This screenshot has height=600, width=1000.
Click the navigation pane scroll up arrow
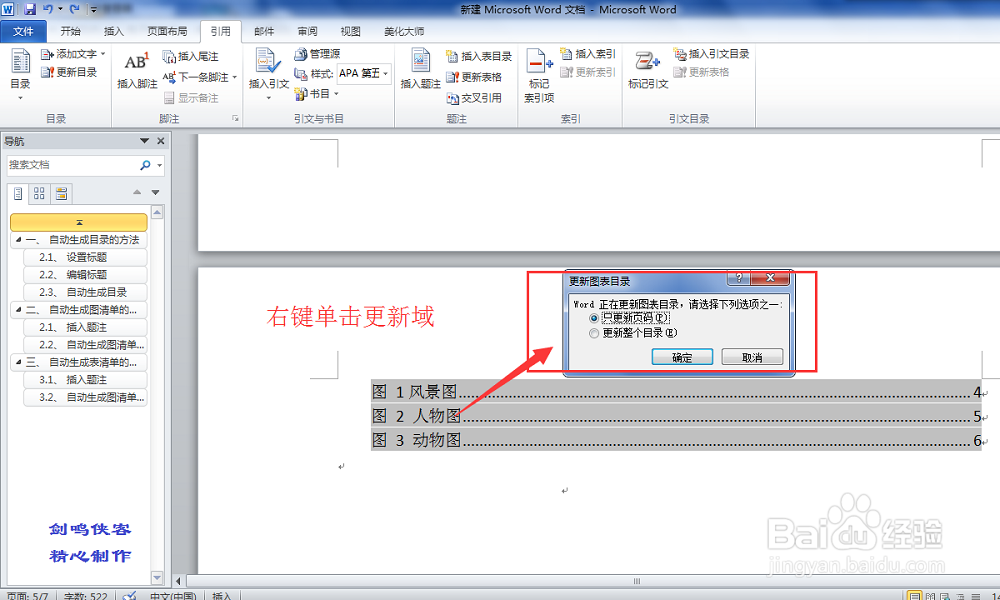click(158, 212)
